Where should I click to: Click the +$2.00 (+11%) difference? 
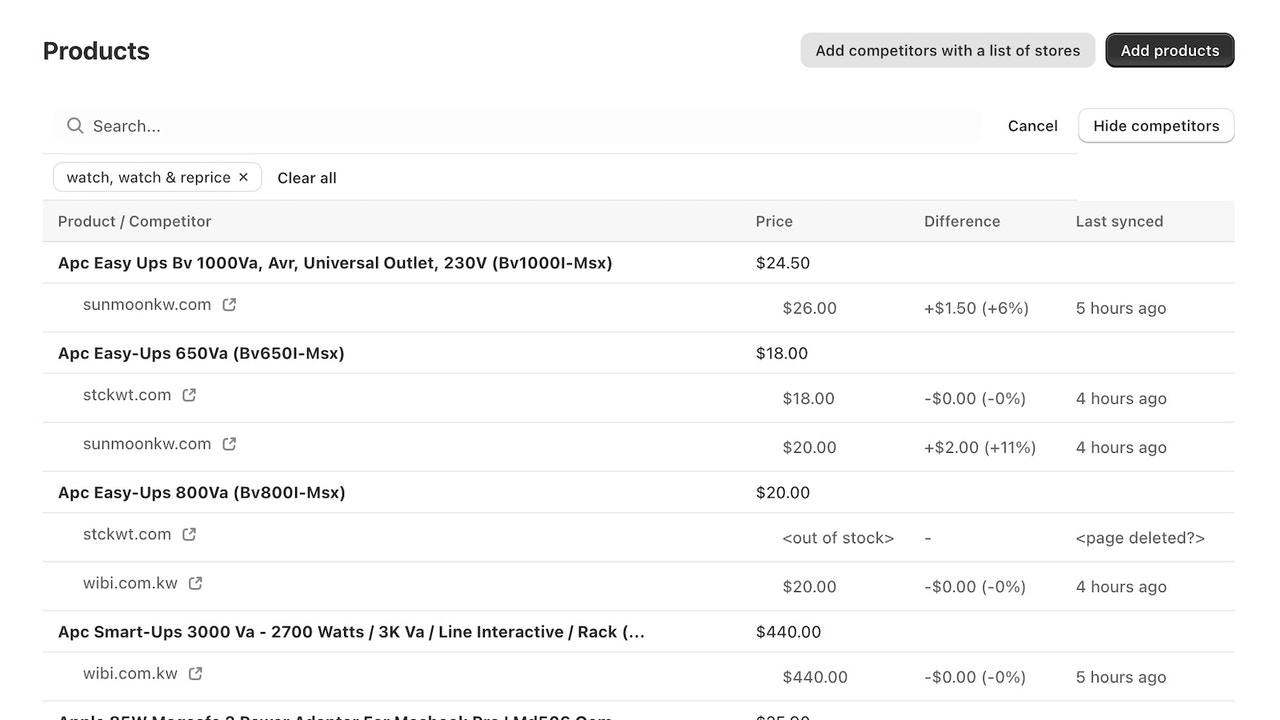[x=980, y=447]
